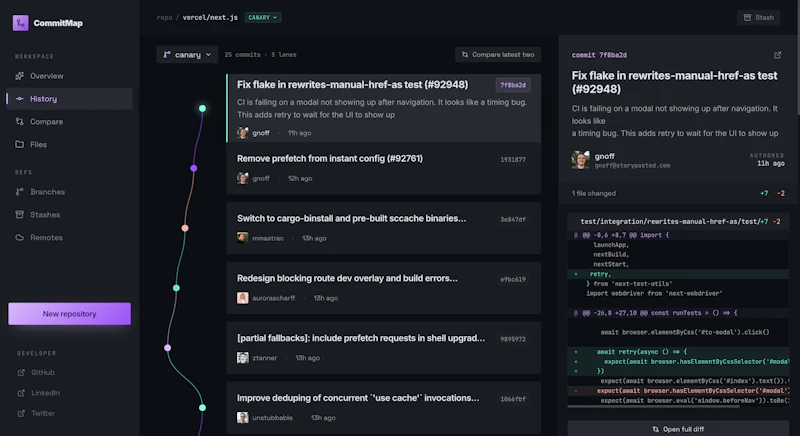Click the diff horizontal scrollbar
This screenshot has width=800, height=436.
654,407
